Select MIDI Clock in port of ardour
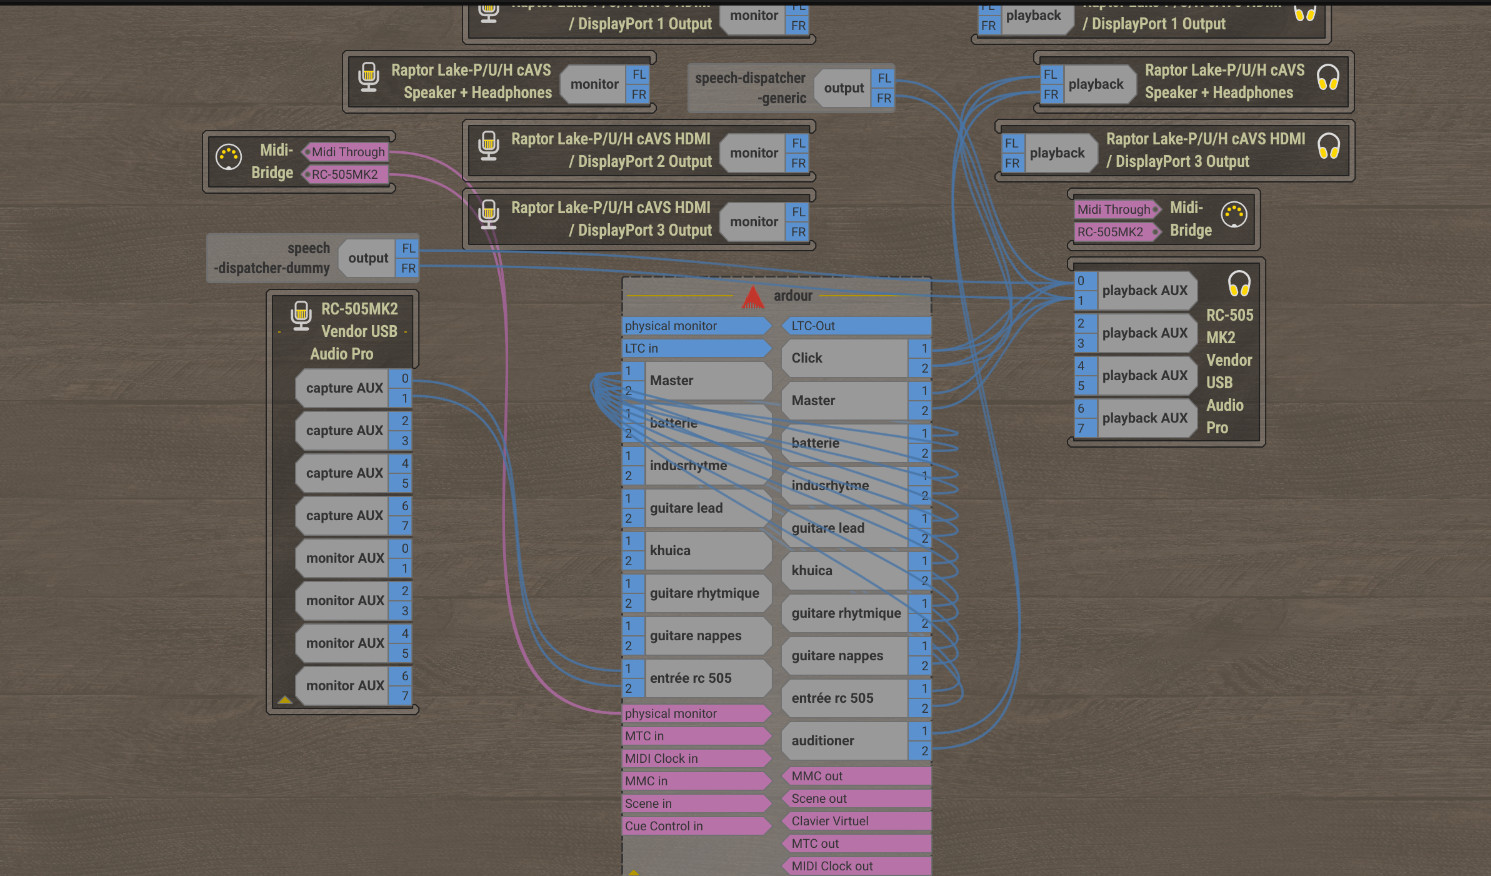This screenshot has height=876, width=1491. (x=696, y=759)
